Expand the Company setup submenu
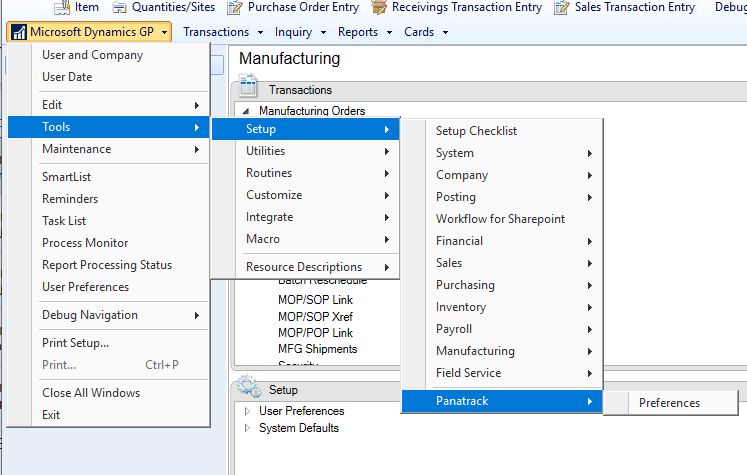This screenshot has height=475, width=747. pyautogui.click(x=502, y=175)
